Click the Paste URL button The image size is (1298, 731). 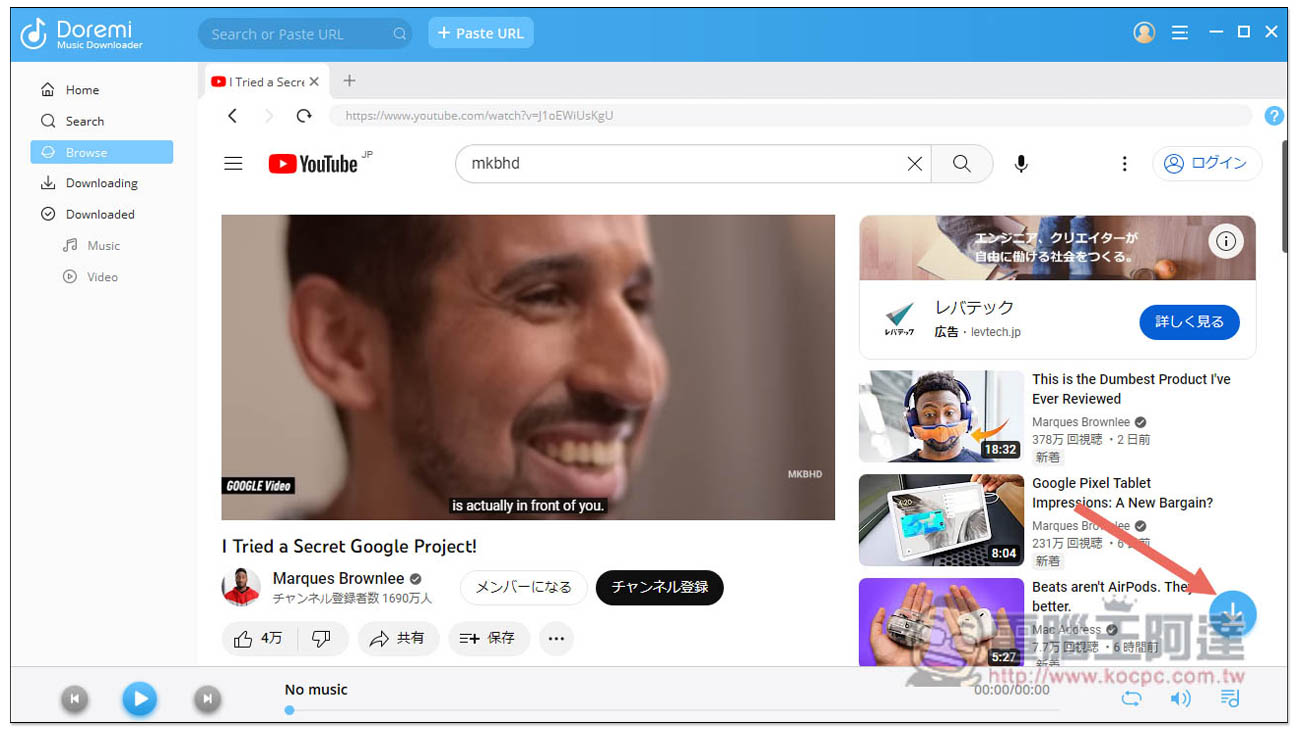(x=481, y=33)
